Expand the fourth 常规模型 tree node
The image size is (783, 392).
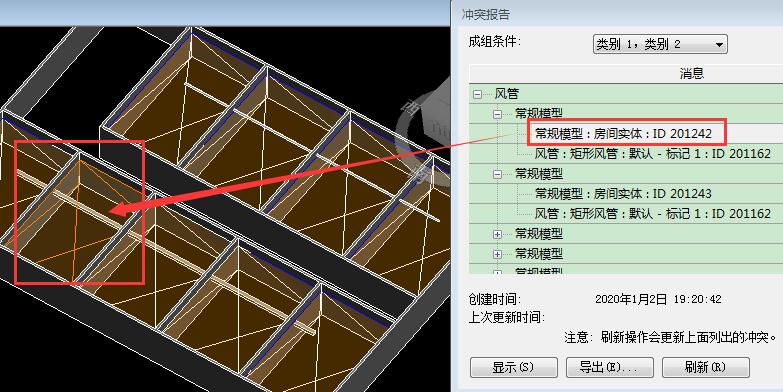point(497,254)
